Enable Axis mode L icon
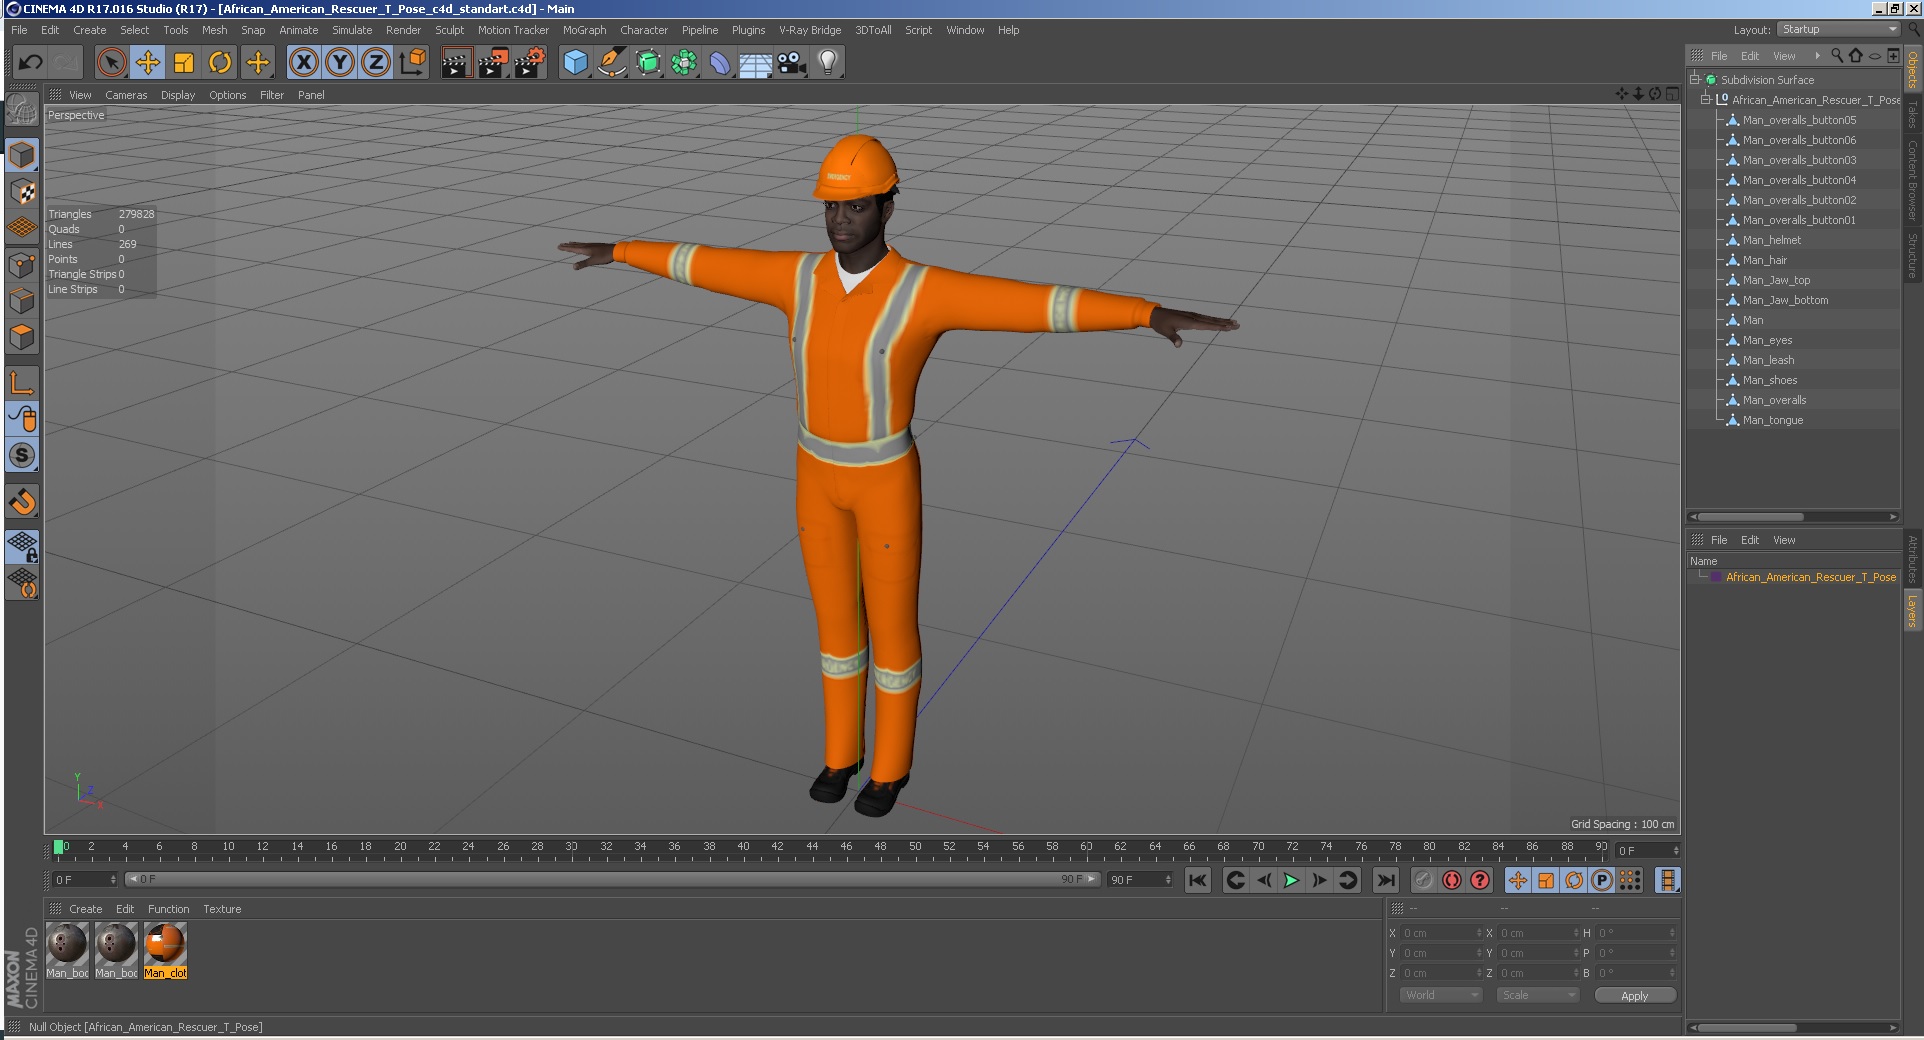Image resolution: width=1924 pixels, height=1040 pixels. tap(22, 382)
